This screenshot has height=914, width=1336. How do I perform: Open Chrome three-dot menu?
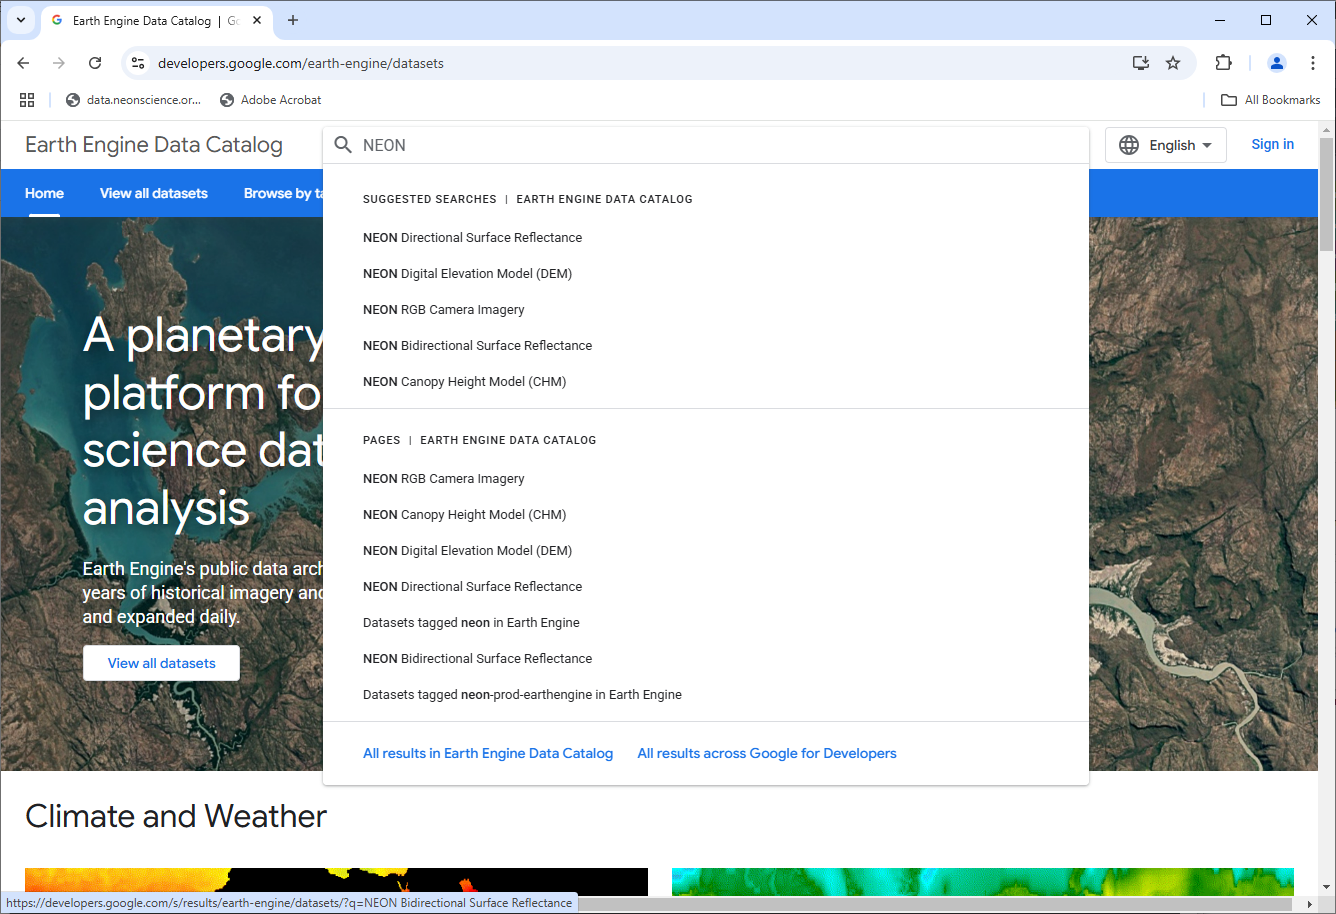[x=1313, y=63]
